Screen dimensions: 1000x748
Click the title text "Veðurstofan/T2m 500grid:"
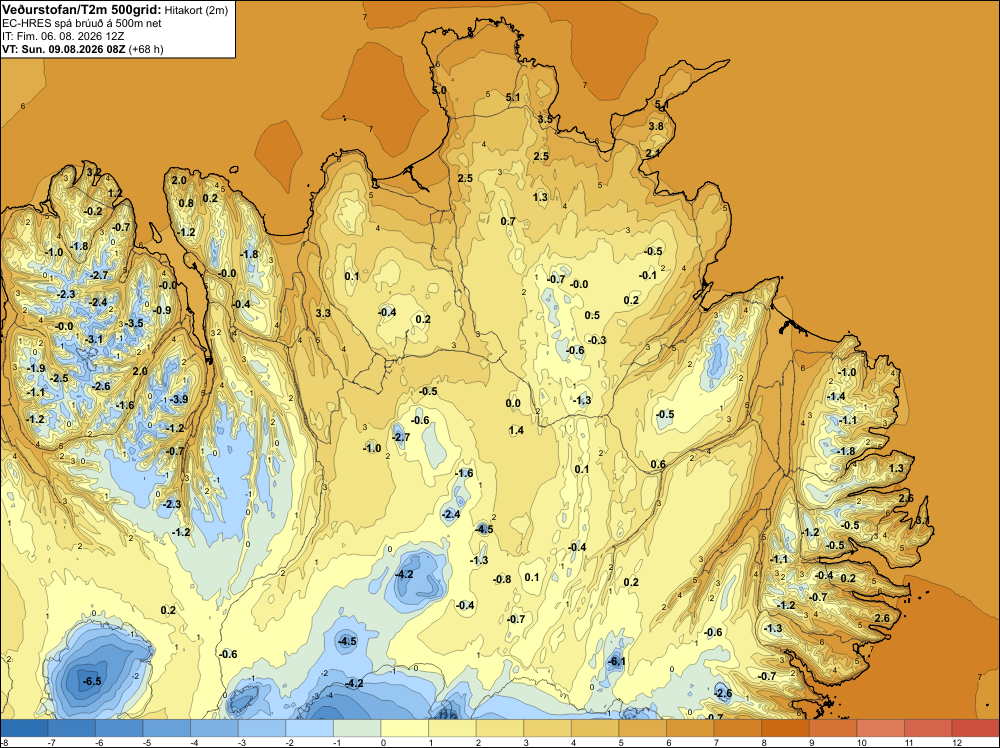82,10
